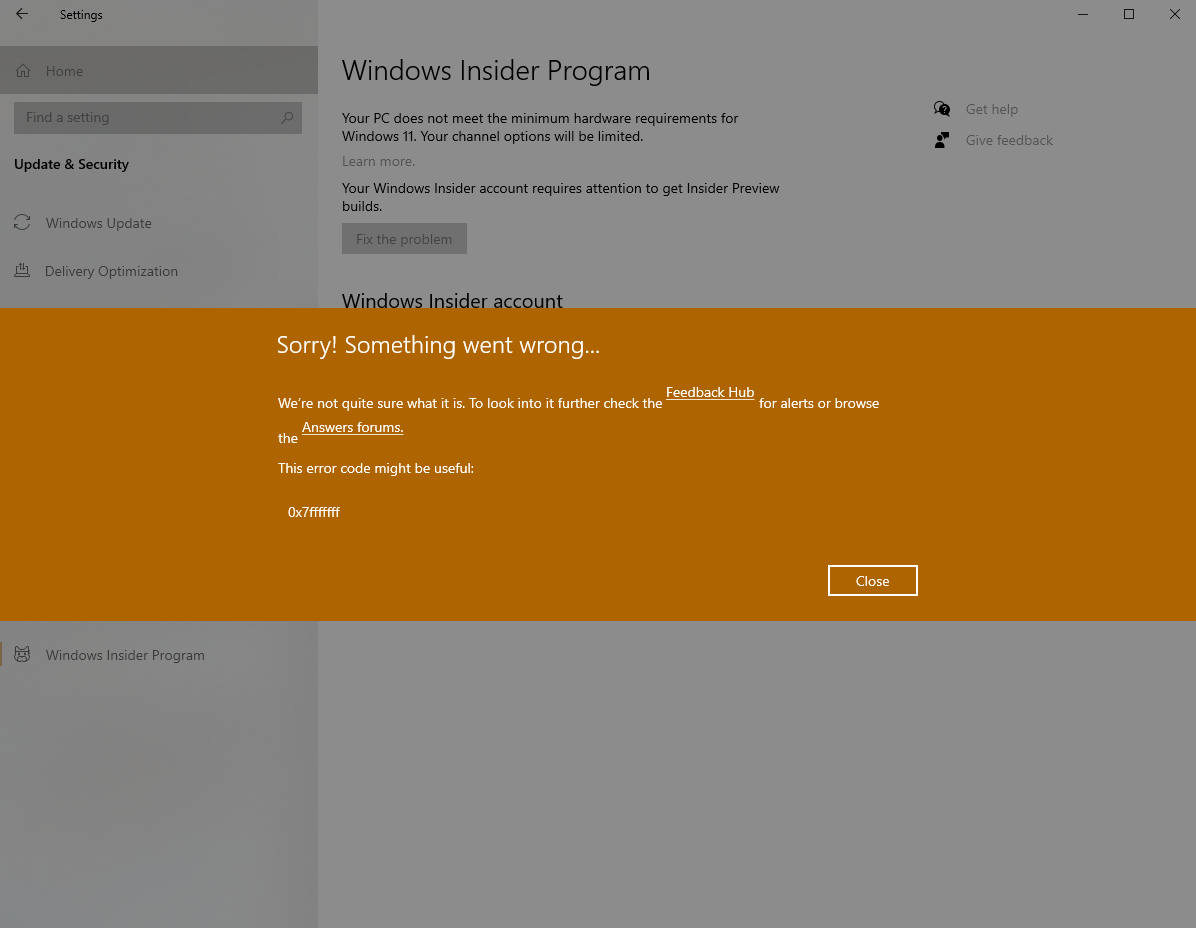1196x928 pixels.
Task: Click Fix the problem button
Action: pyautogui.click(x=404, y=239)
